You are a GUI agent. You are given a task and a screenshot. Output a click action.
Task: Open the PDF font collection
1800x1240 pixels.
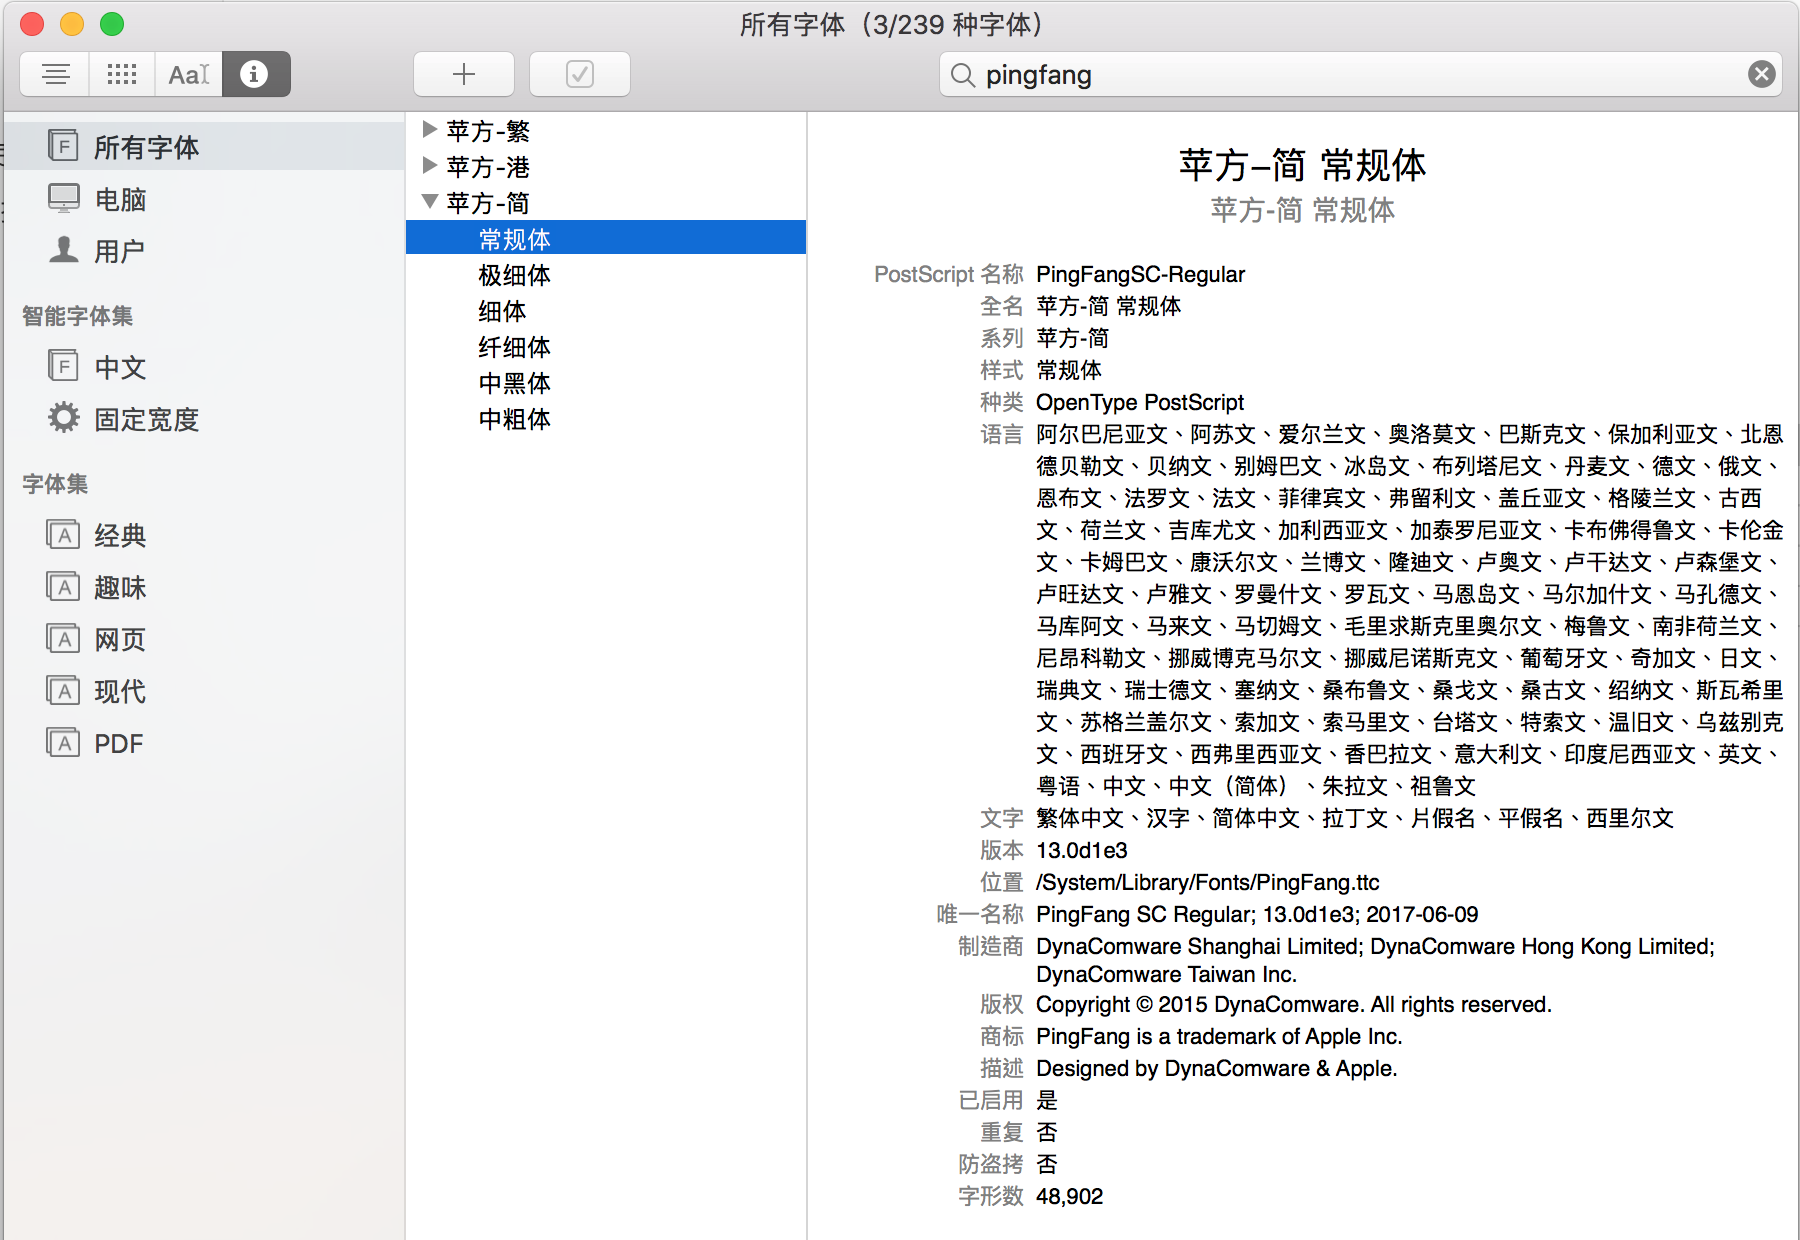tap(204, 743)
